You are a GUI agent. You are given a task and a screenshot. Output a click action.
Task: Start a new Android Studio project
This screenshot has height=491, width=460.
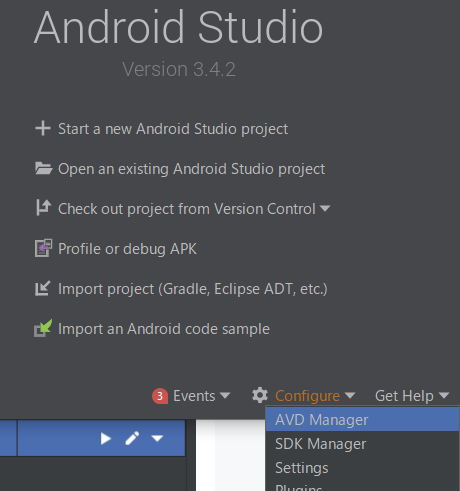pos(173,129)
